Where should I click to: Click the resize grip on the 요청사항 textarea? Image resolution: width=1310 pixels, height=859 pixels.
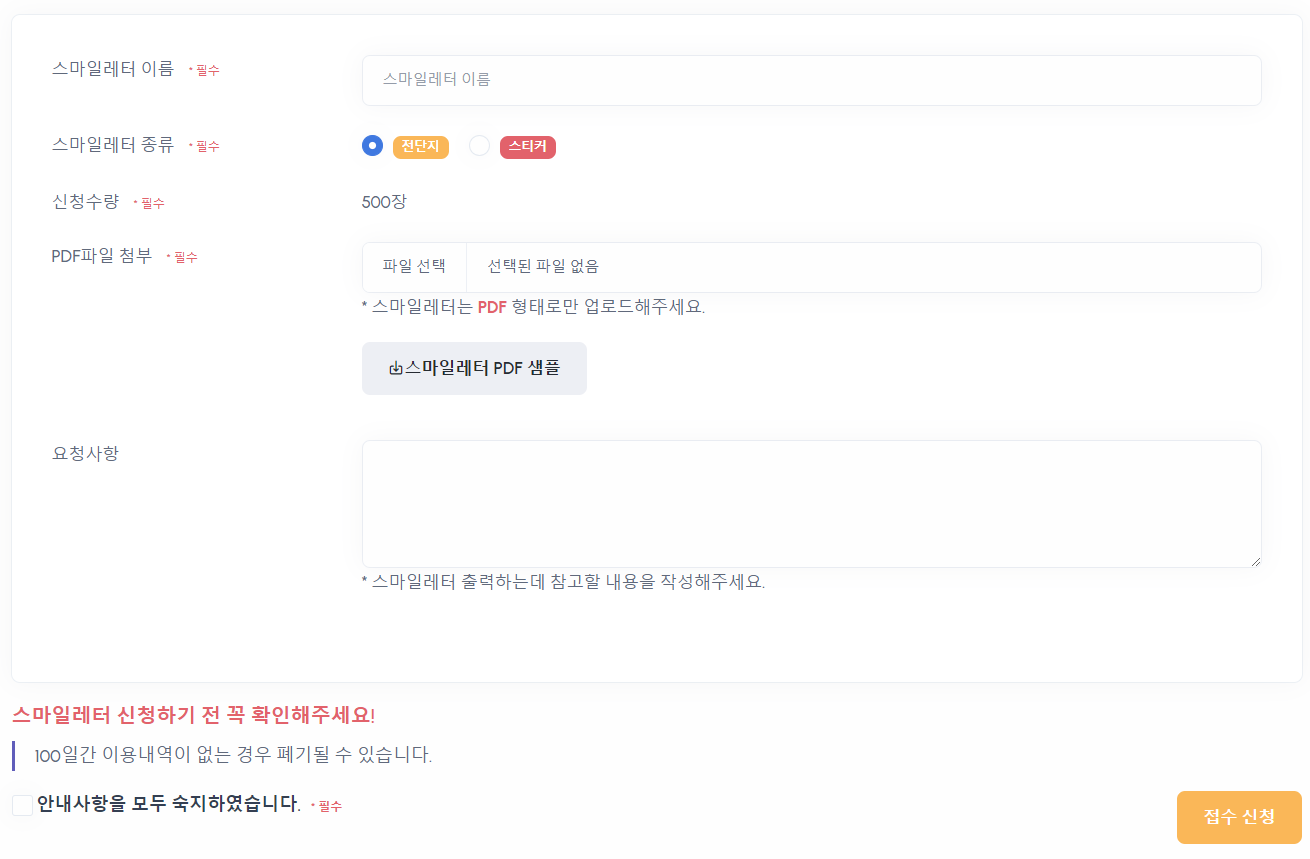[x=1254, y=560]
